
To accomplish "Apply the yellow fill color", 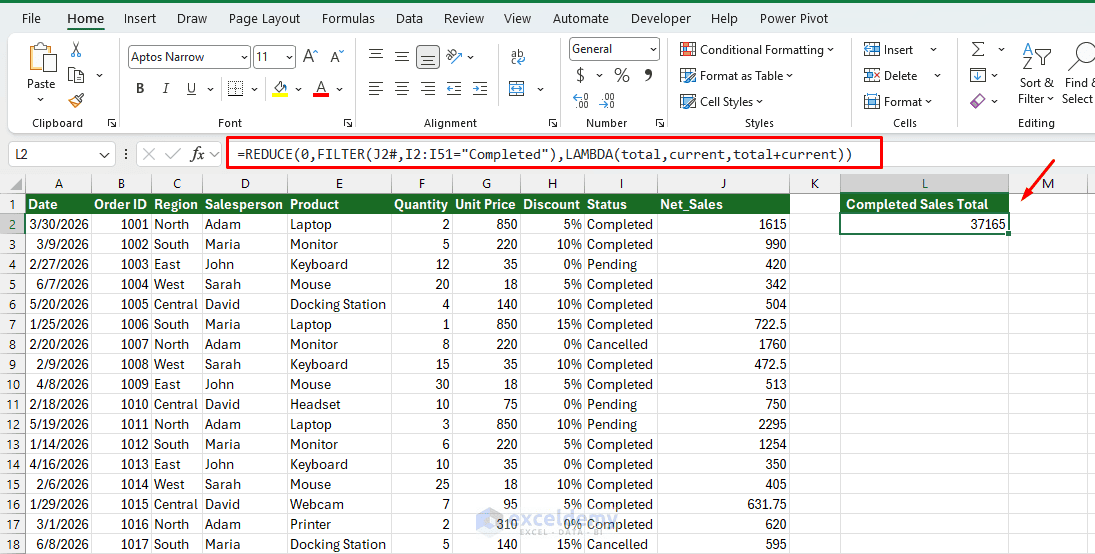I will pyautogui.click(x=280, y=89).
